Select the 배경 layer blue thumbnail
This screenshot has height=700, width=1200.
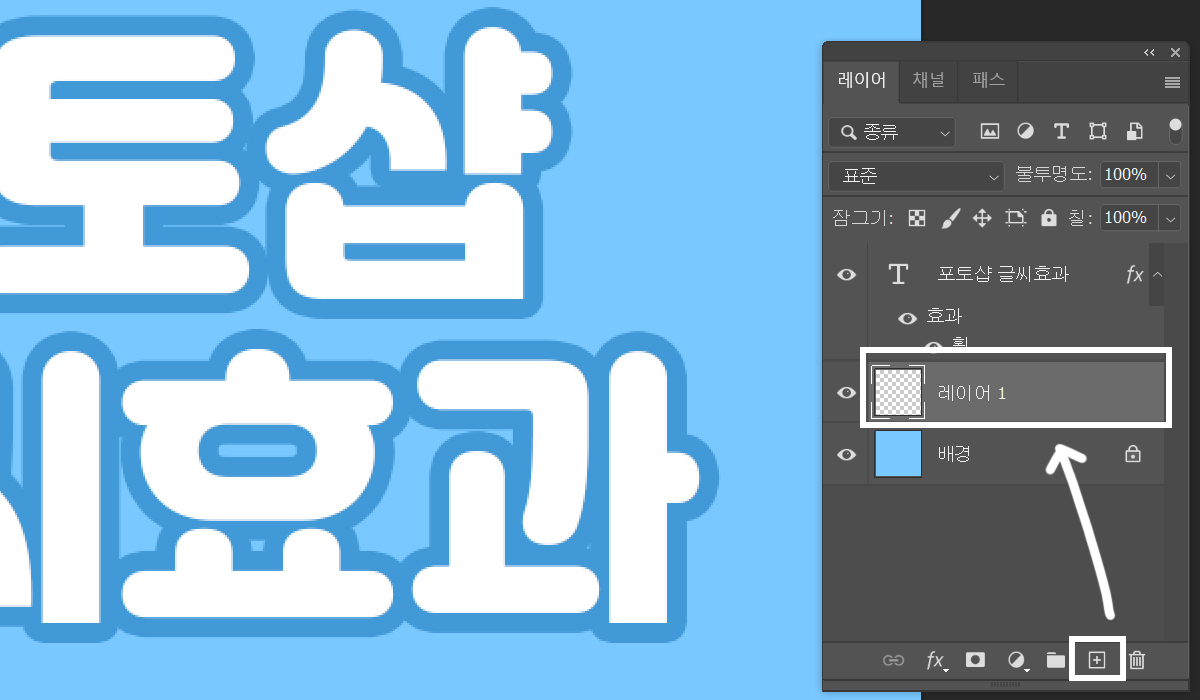(x=898, y=454)
